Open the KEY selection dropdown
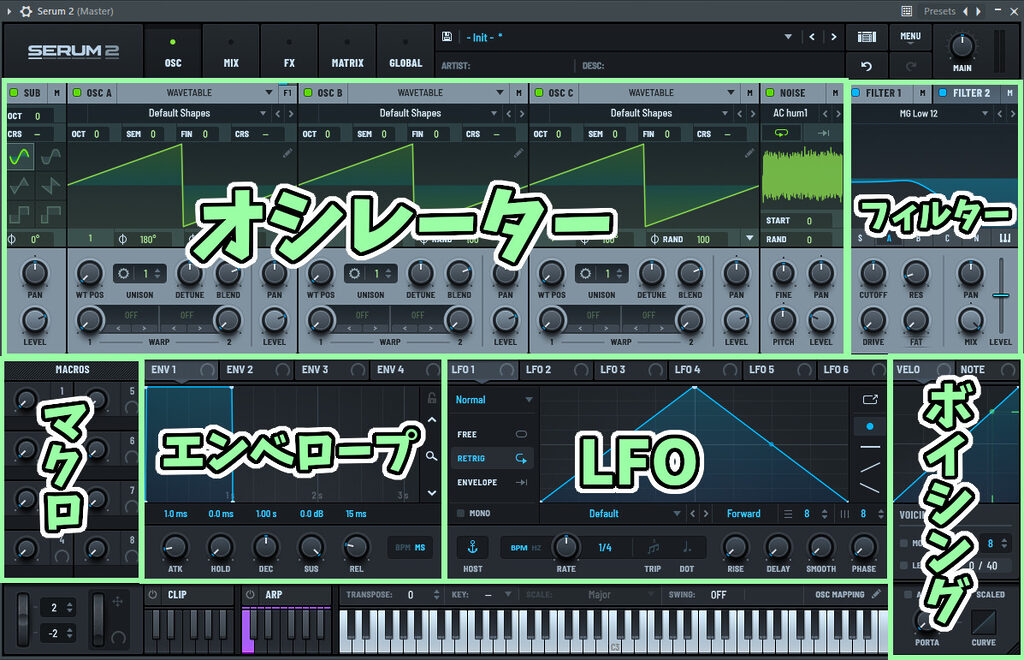 (x=496, y=595)
